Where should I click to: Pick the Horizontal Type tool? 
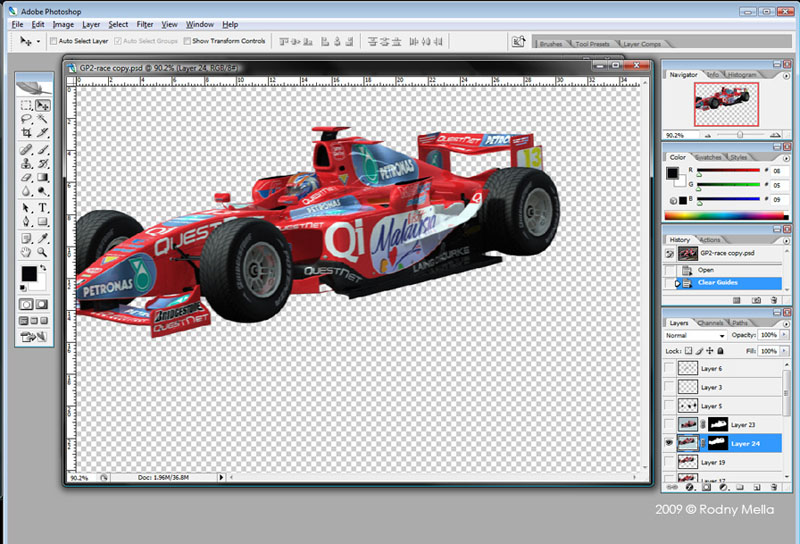(43, 208)
